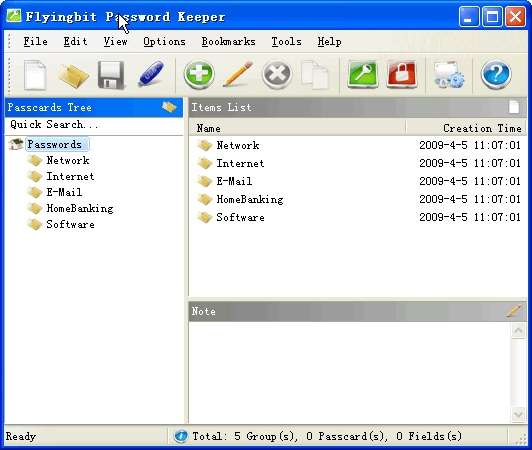Screen dimensions: 532x450
Task: Click the green key password icon
Action: click(363, 74)
